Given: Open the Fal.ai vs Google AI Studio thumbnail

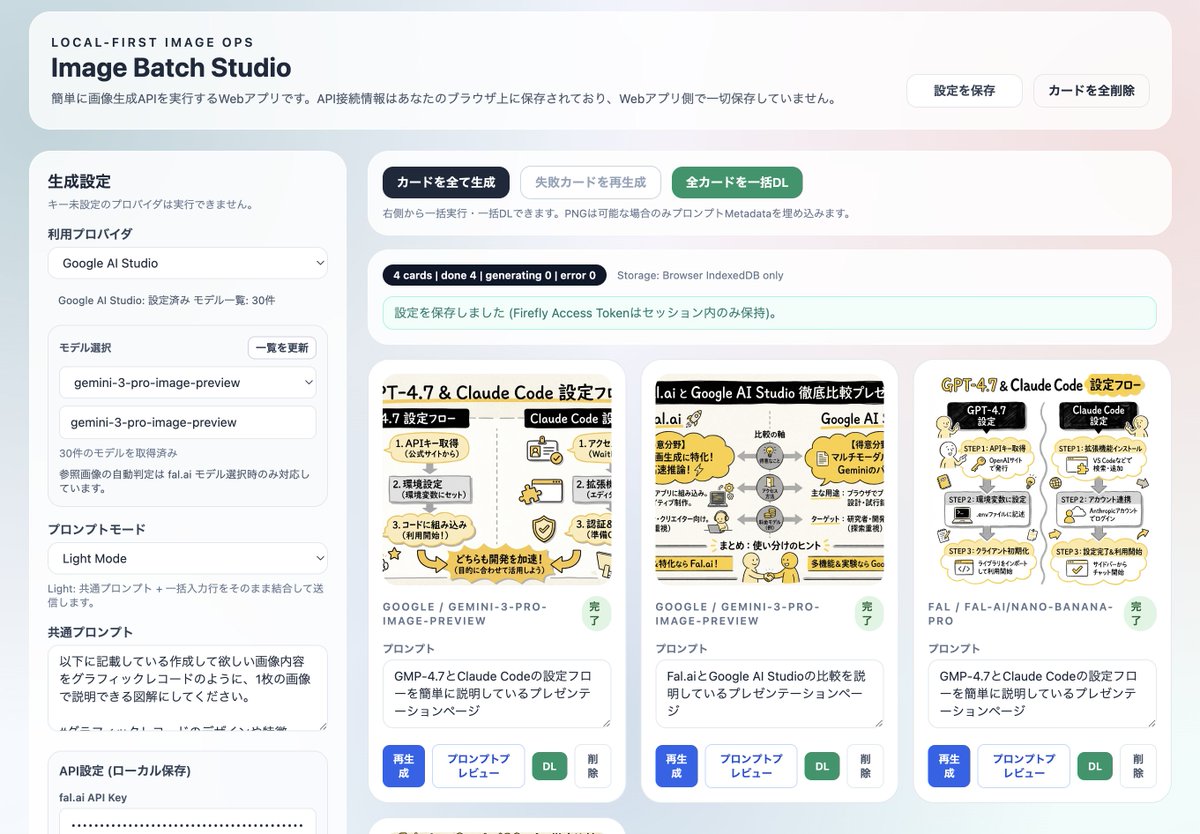Looking at the screenshot, I should [x=769, y=478].
